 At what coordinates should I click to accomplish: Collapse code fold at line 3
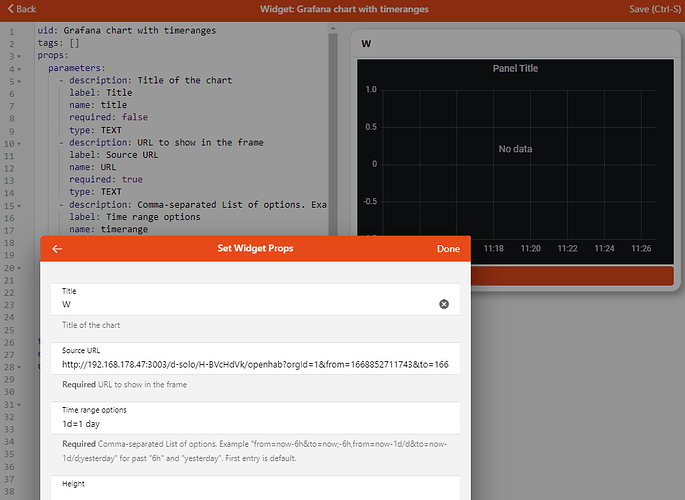tap(19, 56)
